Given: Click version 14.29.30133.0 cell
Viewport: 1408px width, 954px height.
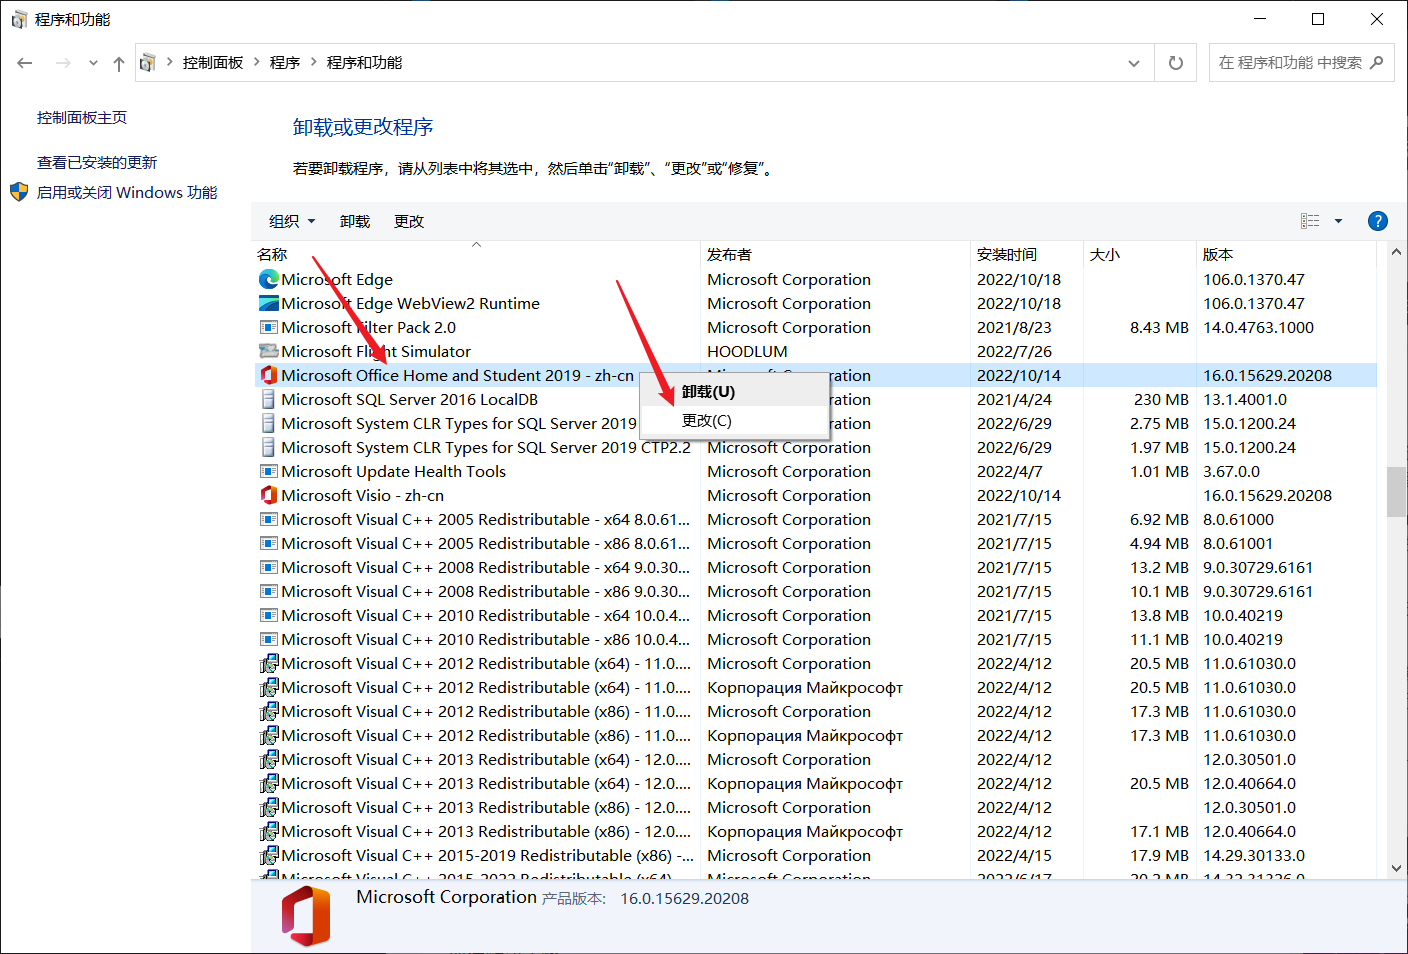Looking at the screenshot, I should 1254,856.
